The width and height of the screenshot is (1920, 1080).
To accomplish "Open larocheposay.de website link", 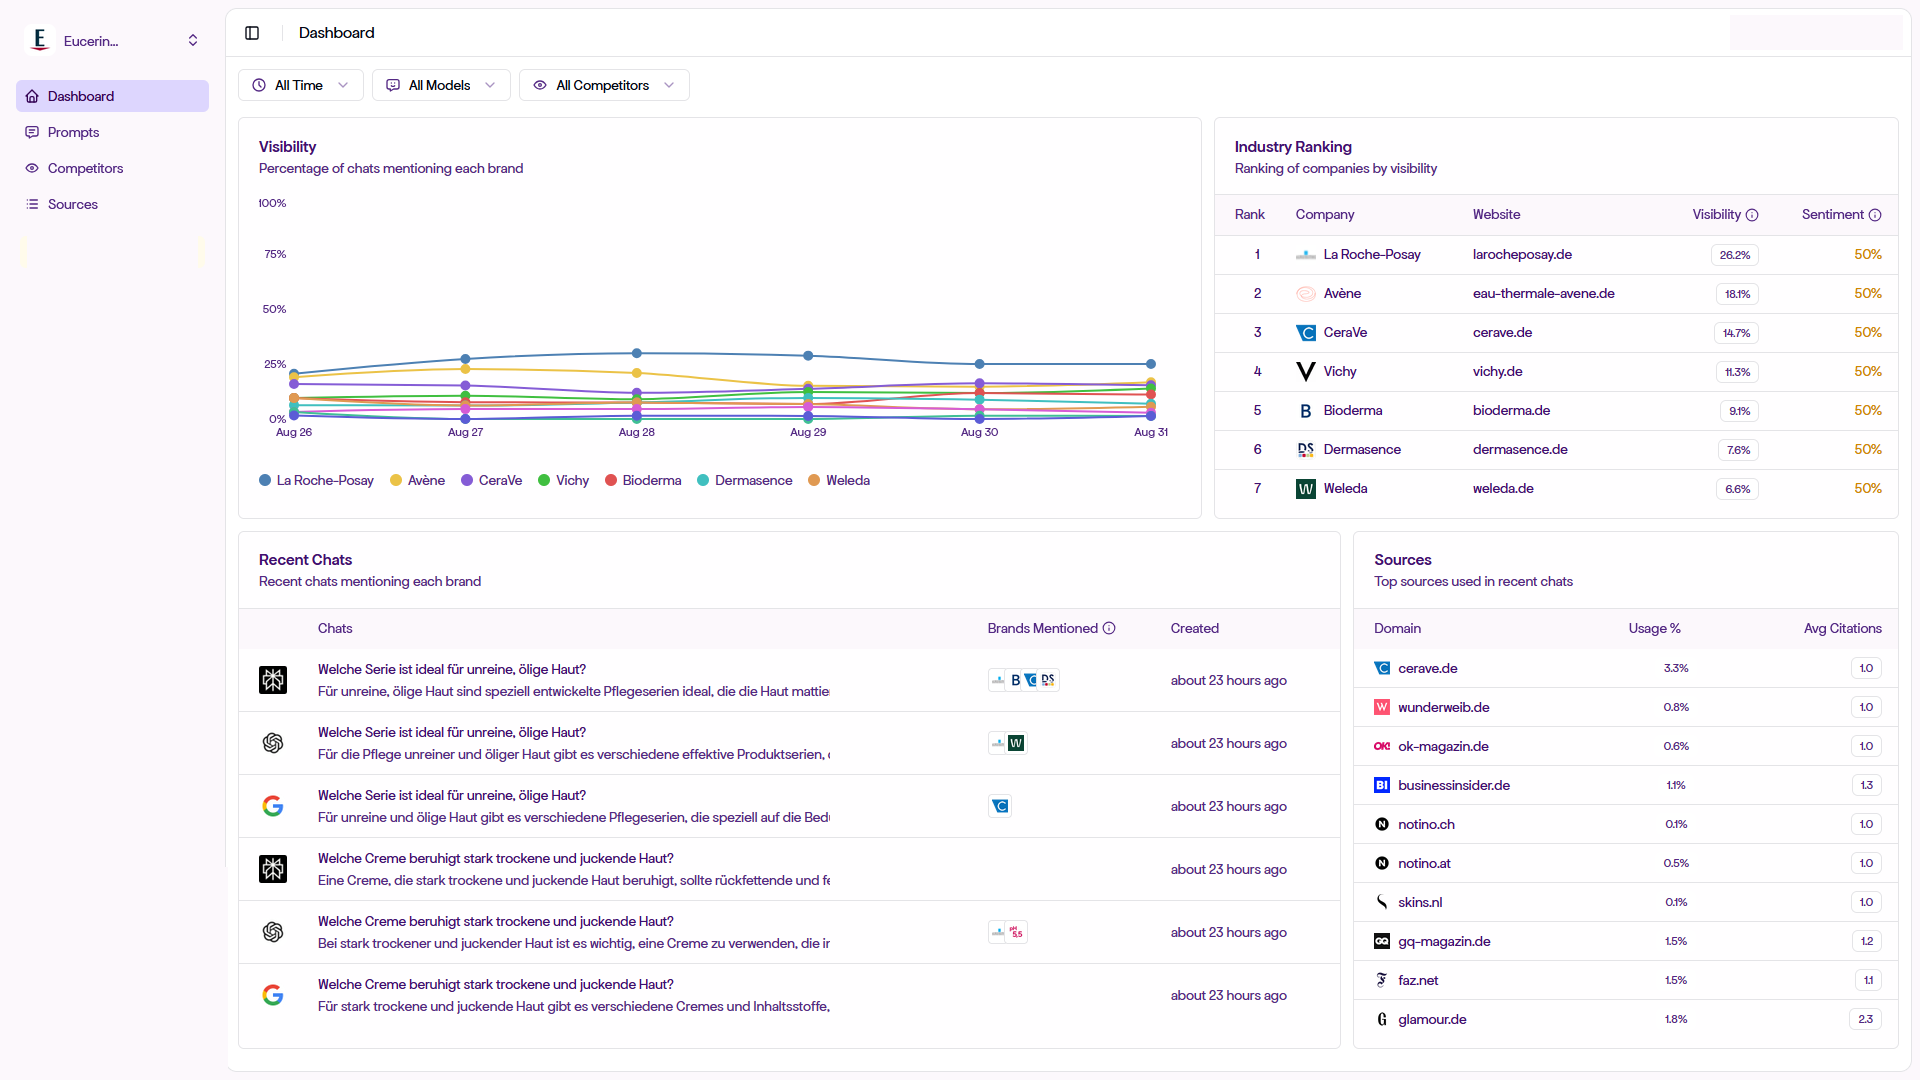I will pyautogui.click(x=1522, y=255).
